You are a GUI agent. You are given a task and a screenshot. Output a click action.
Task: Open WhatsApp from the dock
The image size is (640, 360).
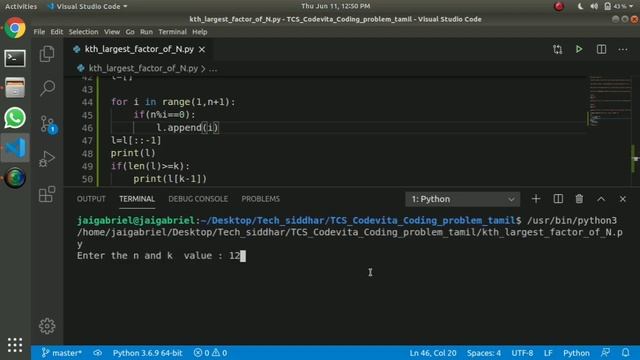[x=15, y=118]
